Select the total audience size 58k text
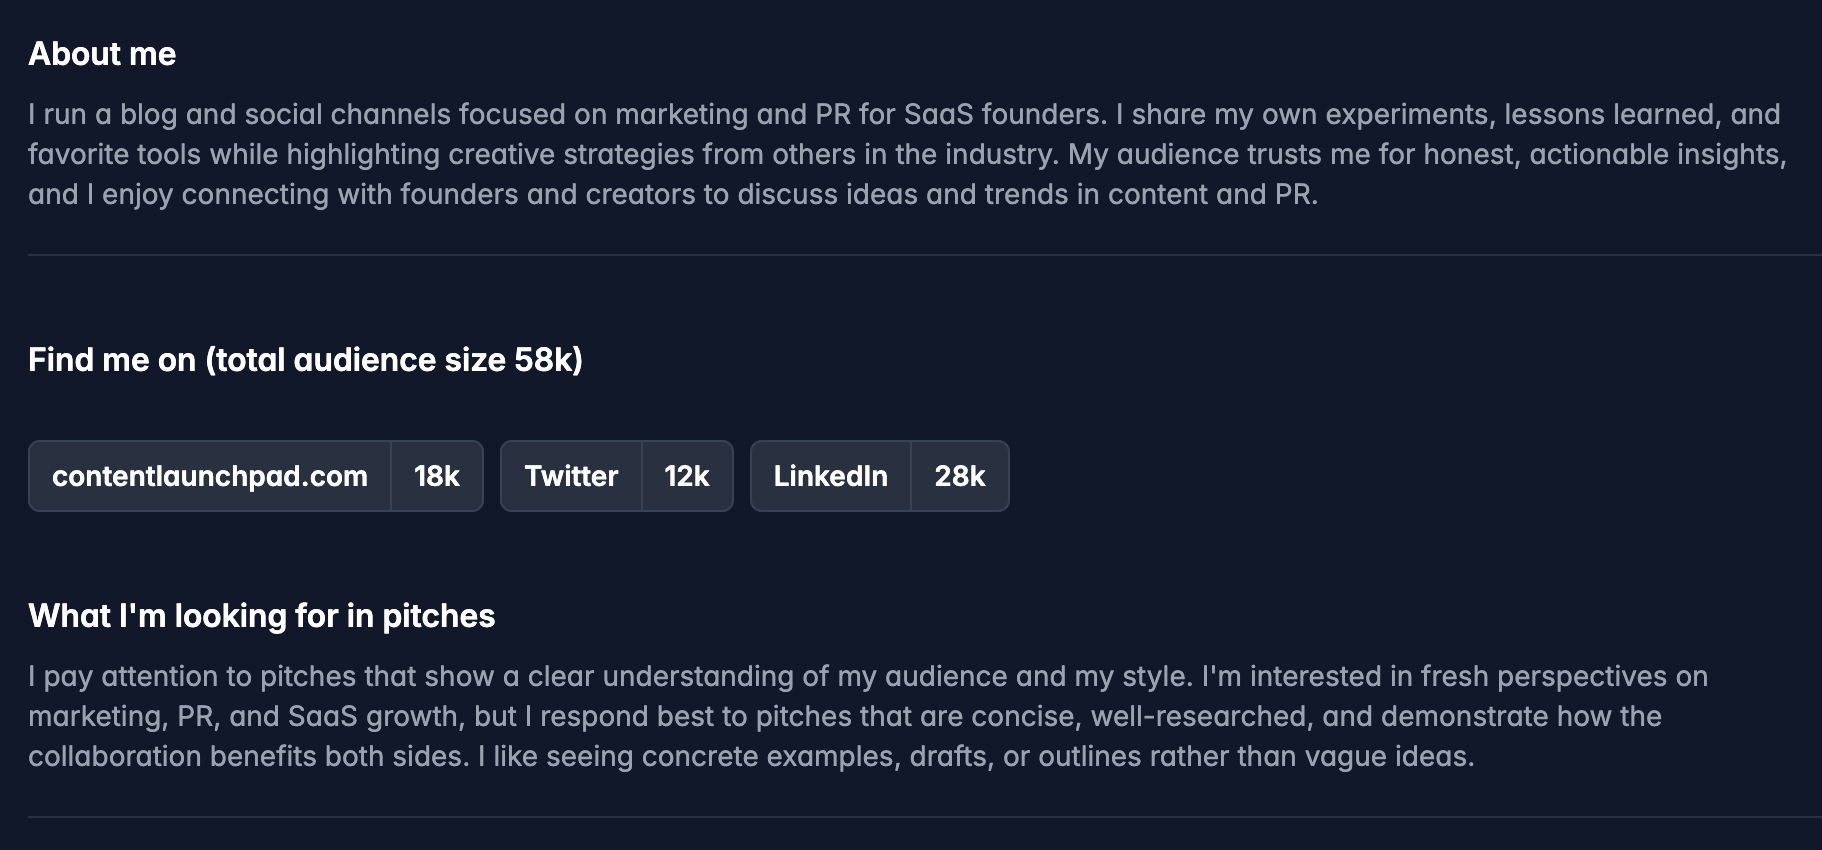Image resolution: width=1822 pixels, height=850 pixels. [395, 360]
